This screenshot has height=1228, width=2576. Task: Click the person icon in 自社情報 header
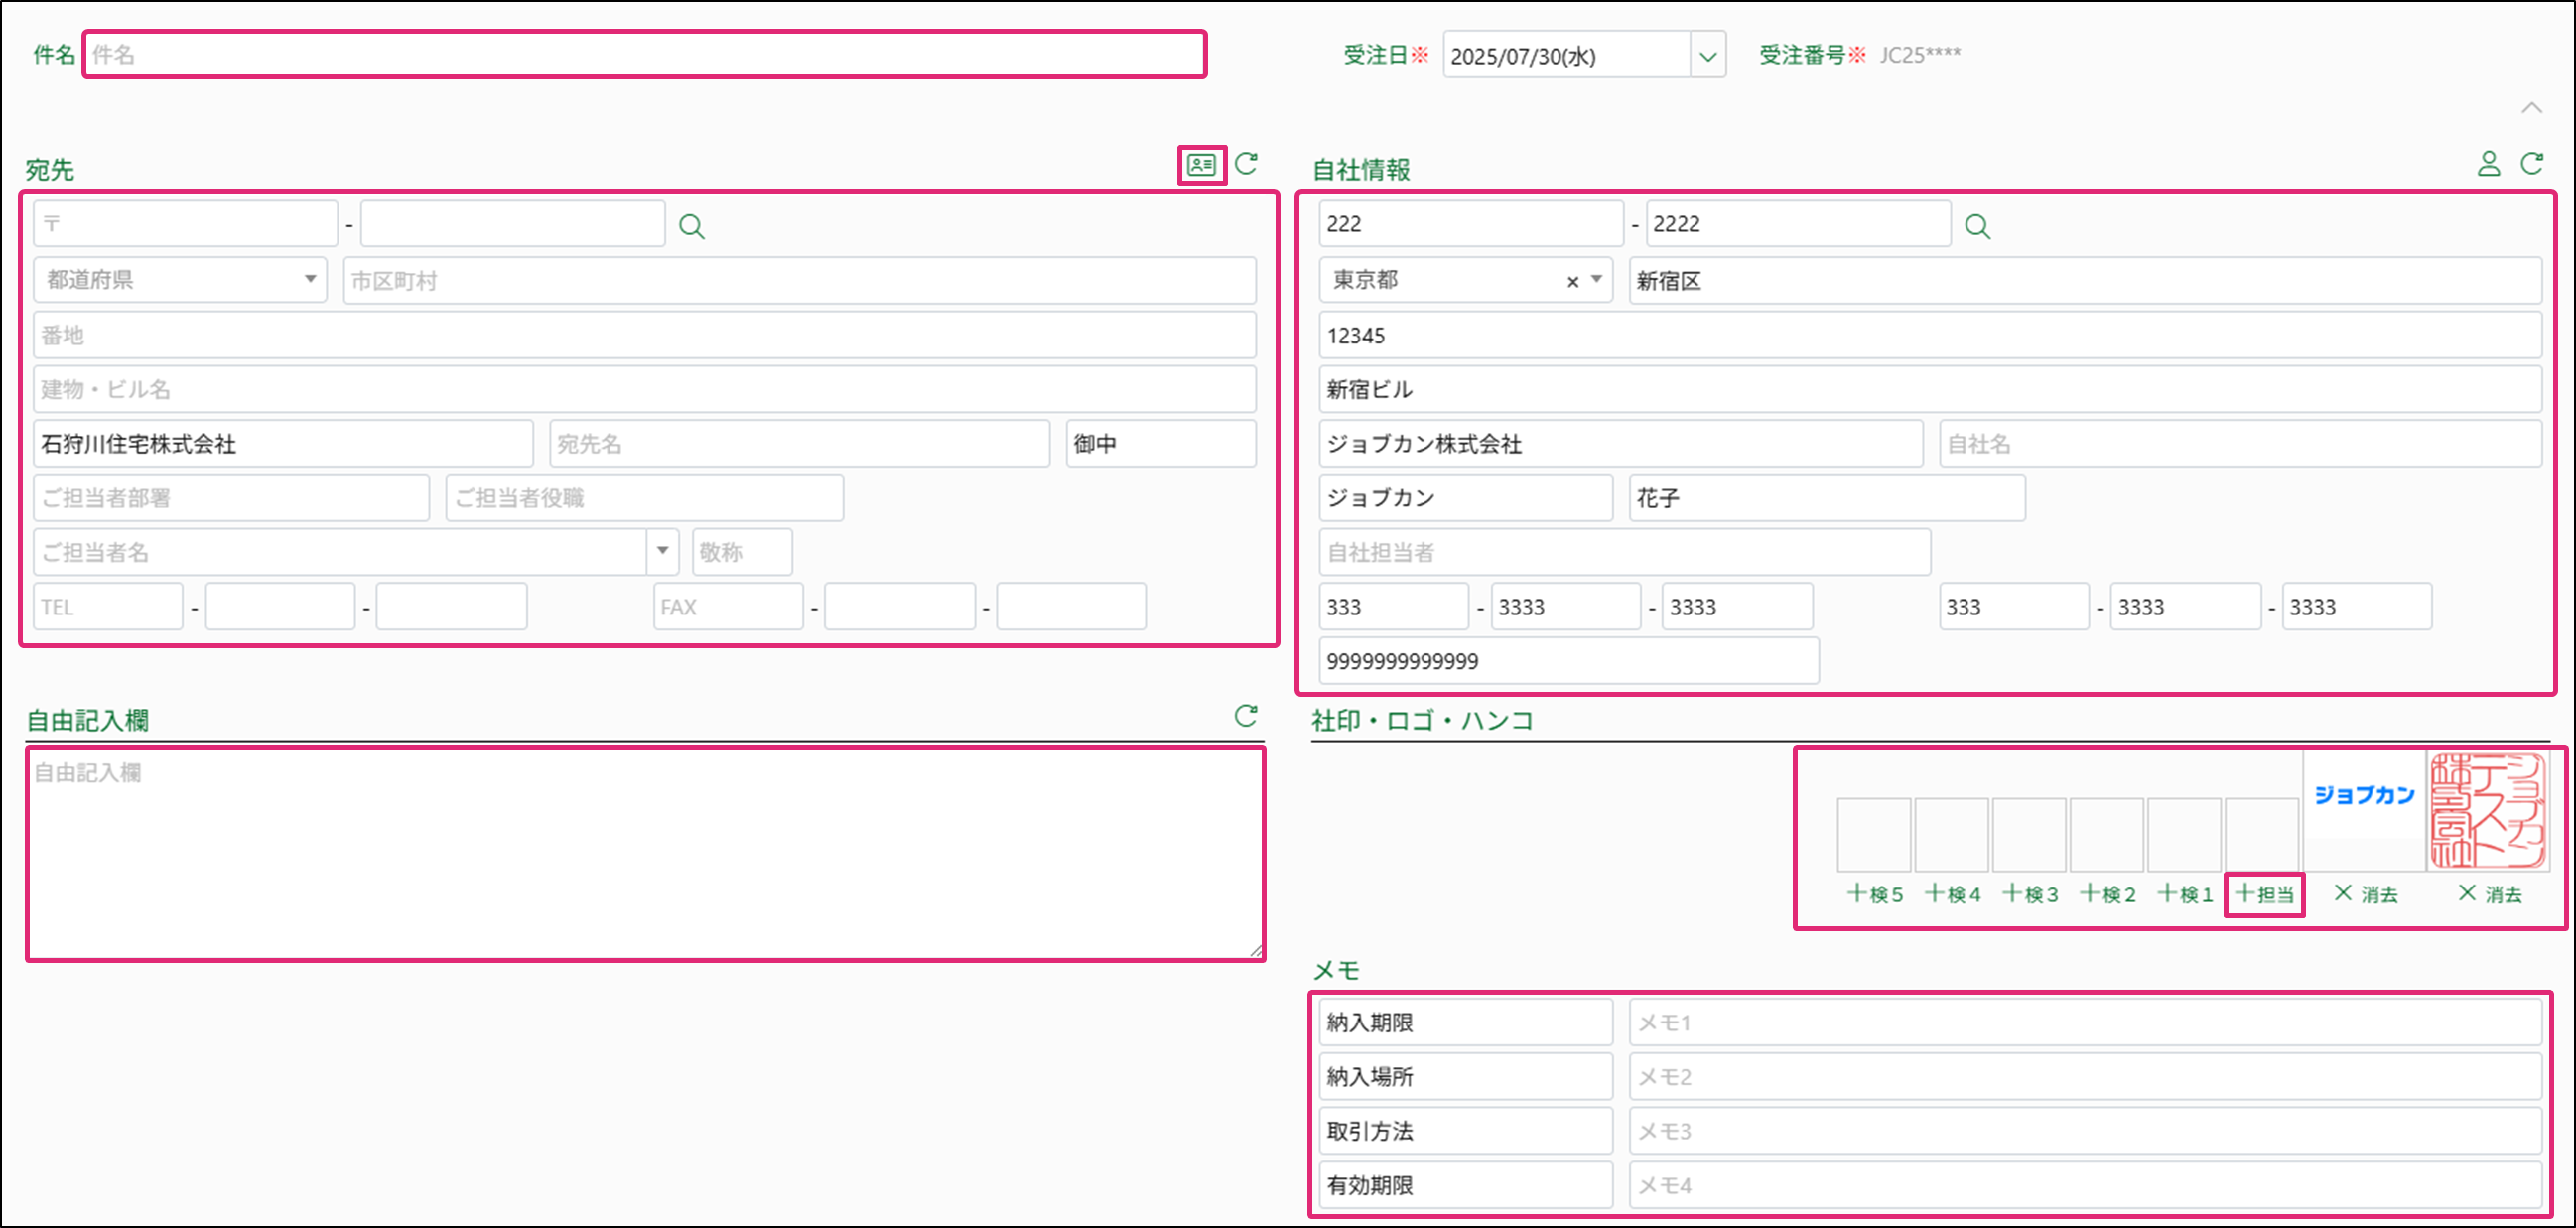pos(2488,164)
